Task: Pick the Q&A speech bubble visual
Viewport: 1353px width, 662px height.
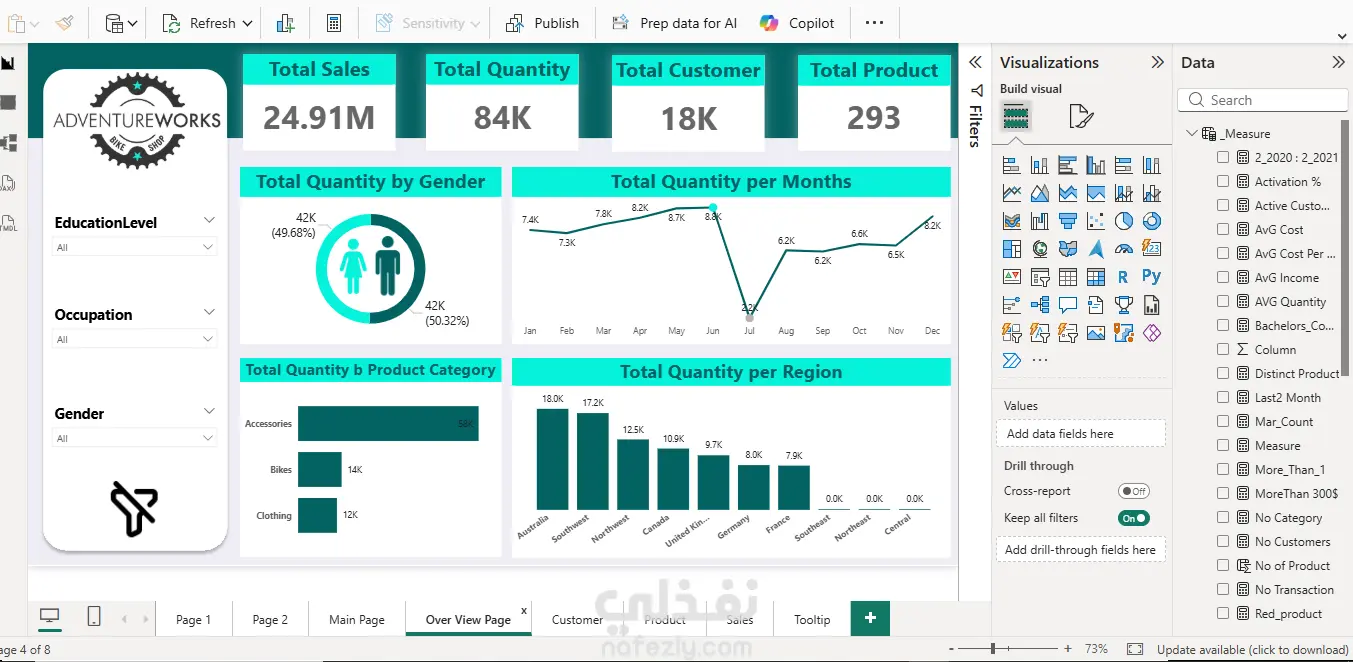Action: 1067,305
